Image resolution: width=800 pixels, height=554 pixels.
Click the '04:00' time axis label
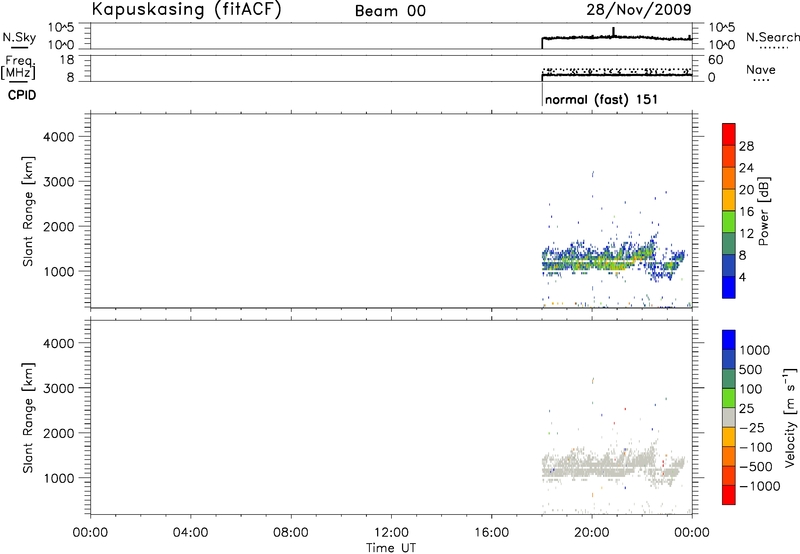[190, 533]
